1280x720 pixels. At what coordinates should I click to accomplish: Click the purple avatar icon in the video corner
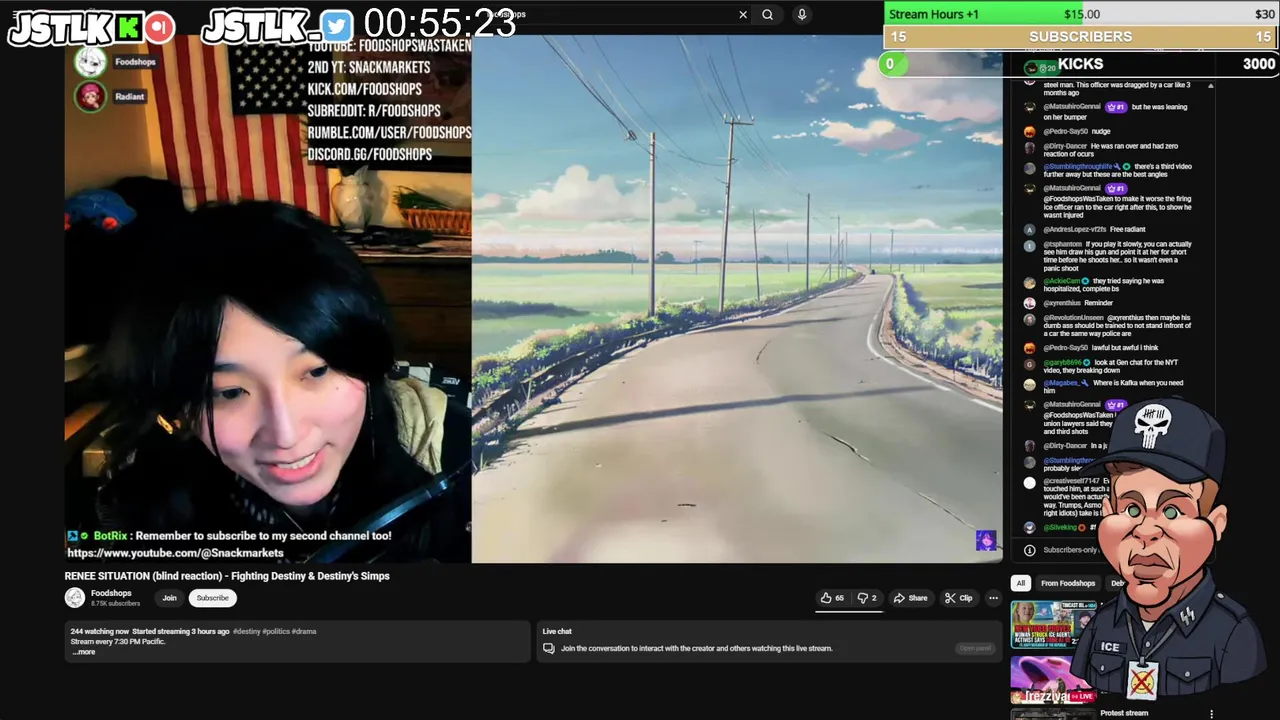click(x=986, y=541)
